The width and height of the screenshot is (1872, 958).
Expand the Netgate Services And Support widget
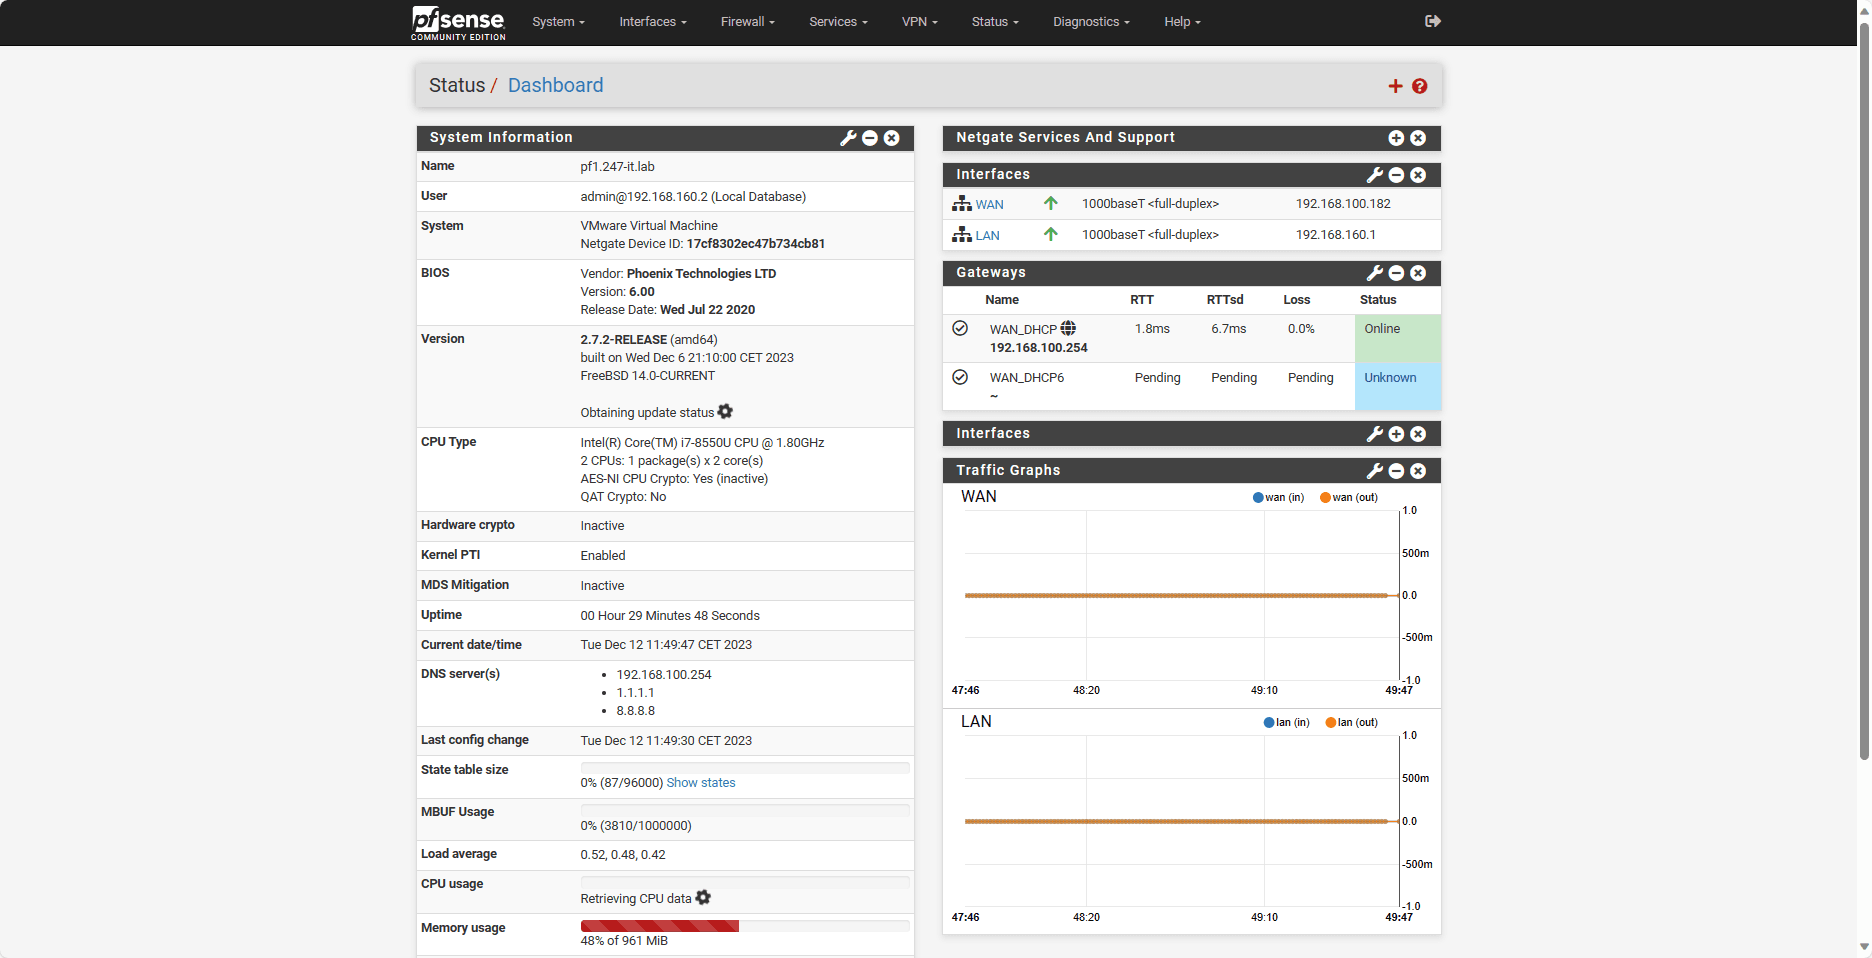[x=1396, y=138]
